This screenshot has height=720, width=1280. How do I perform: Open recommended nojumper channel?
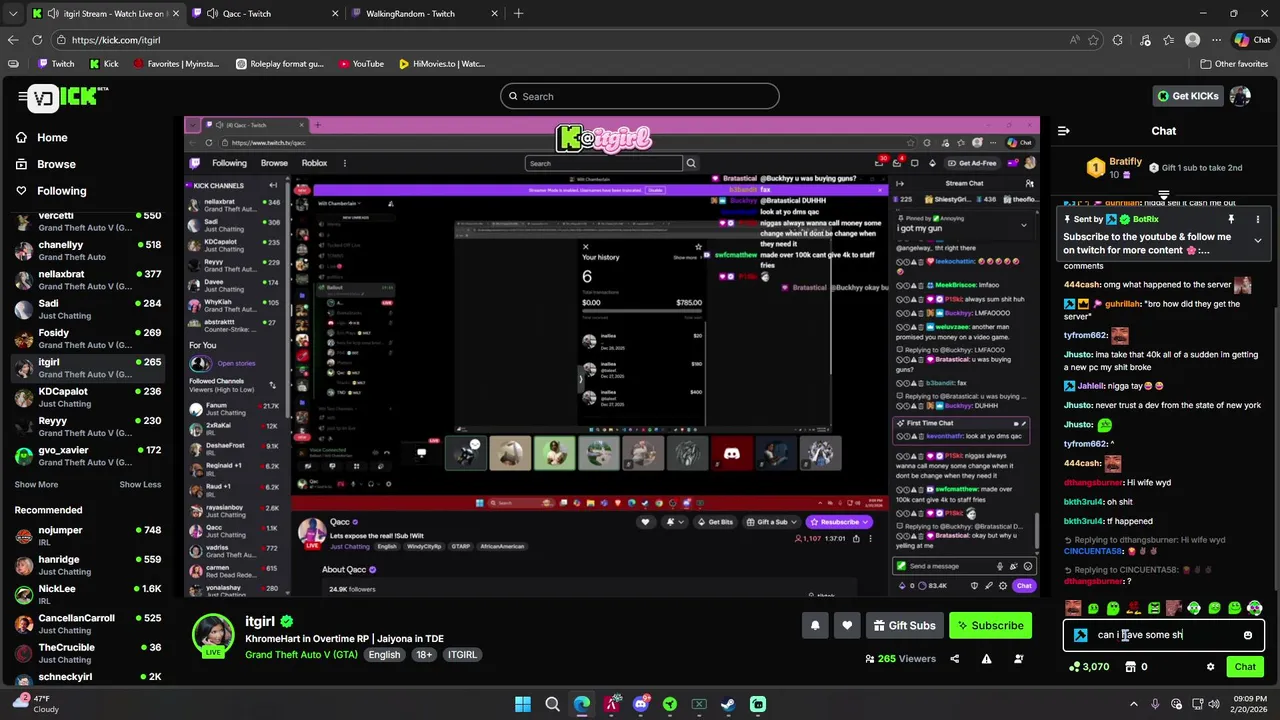pyautogui.click(x=87, y=536)
